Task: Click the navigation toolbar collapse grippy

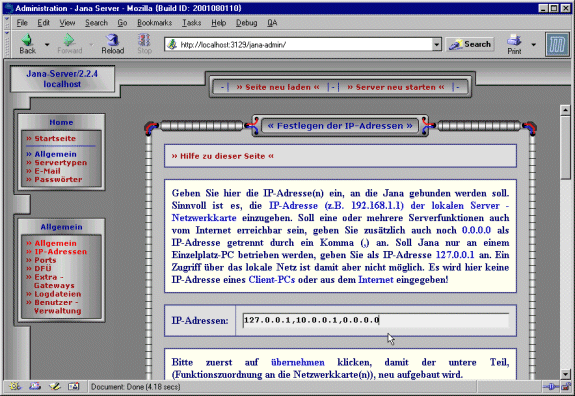Action: 7,44
